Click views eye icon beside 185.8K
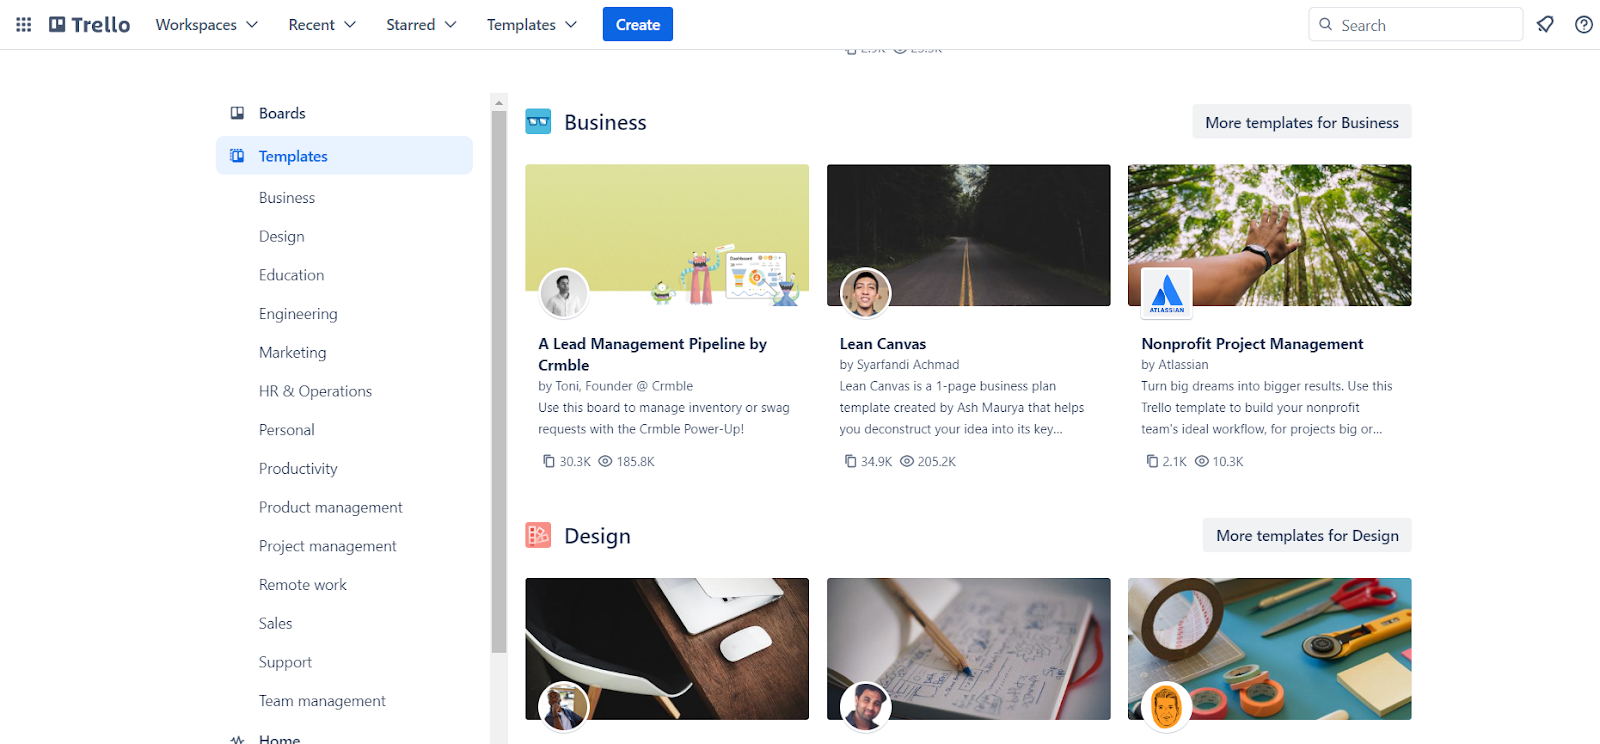Screen dimensions: 1600x744 click(605, 461)
